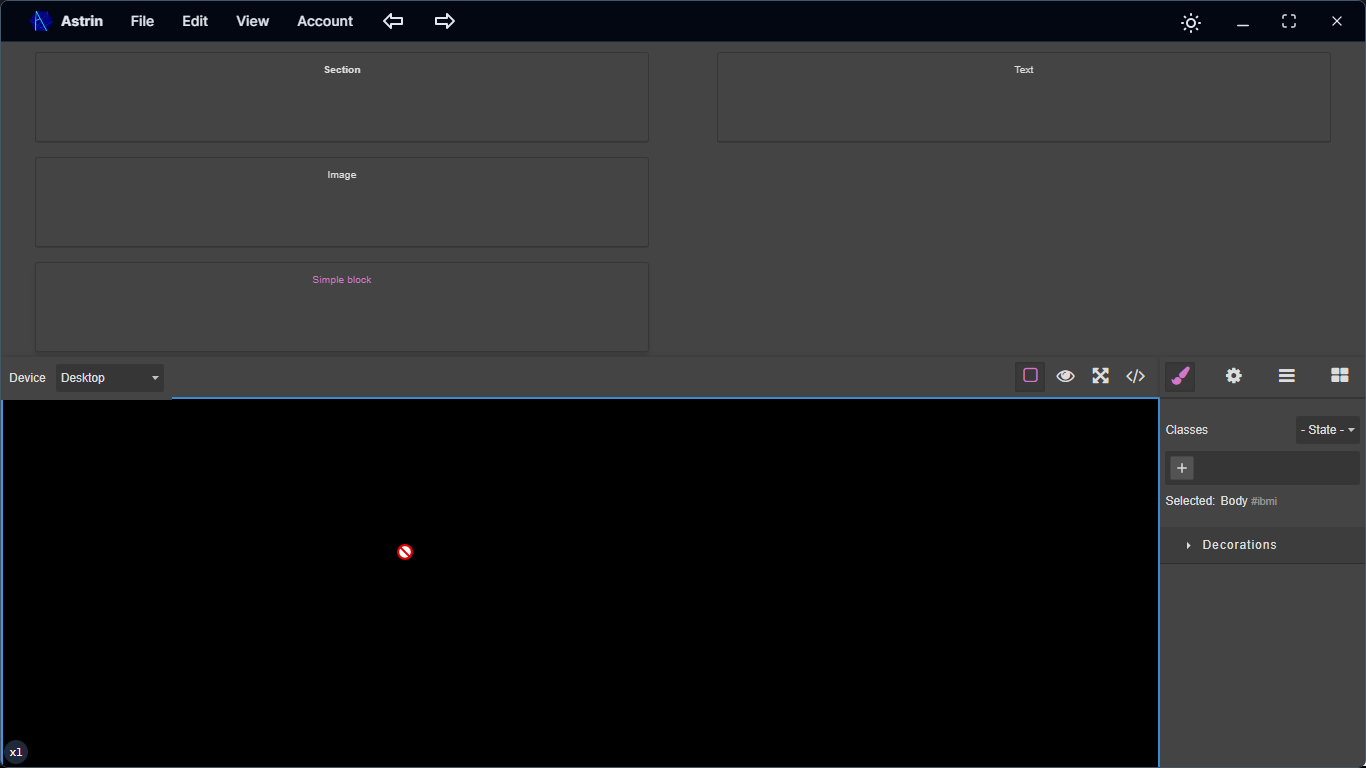The image size is (1366, 768).
Task: Open the State dropdown
Action: tap(1328, 430)
